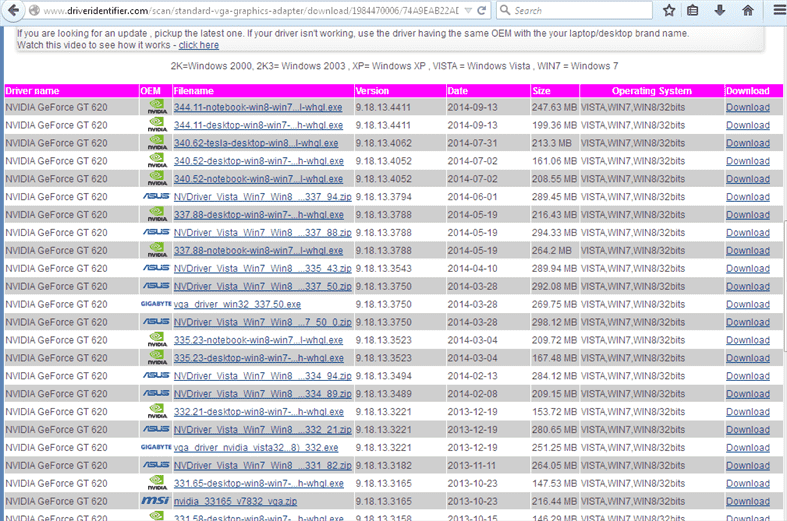Open the browser hamburger menu
787x521 pixels.
[779, 11]
